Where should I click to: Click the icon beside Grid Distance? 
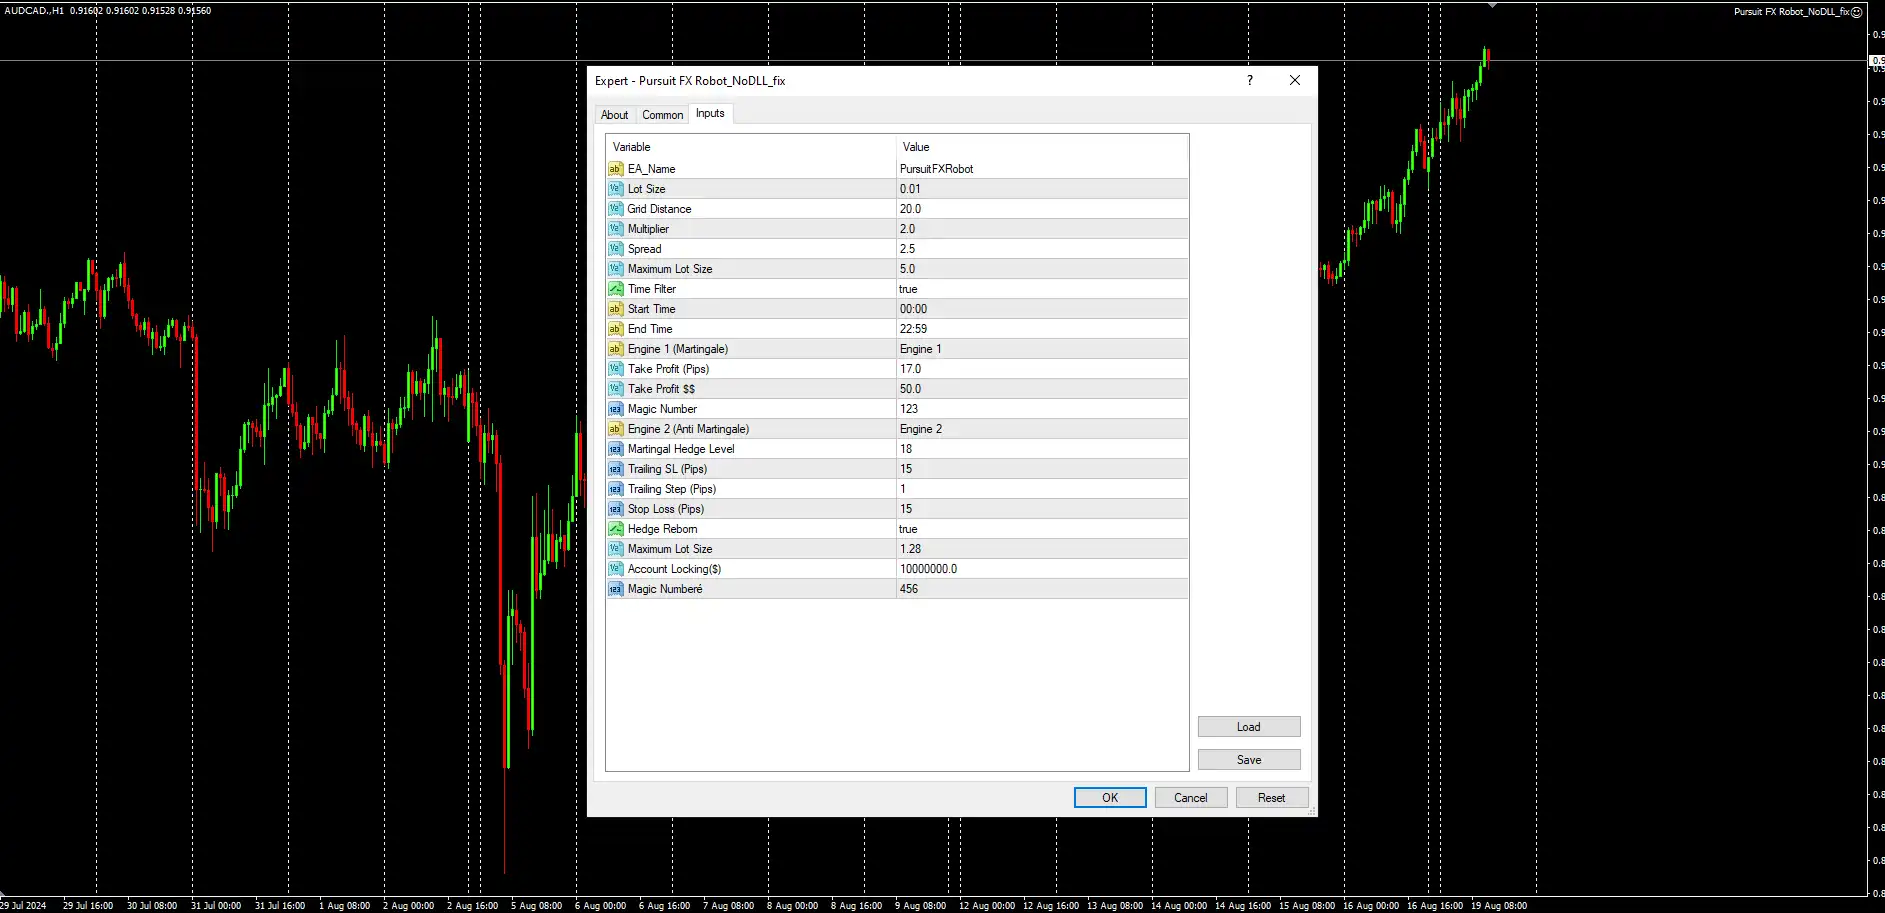pyautogui.click(x=616, y=209)
